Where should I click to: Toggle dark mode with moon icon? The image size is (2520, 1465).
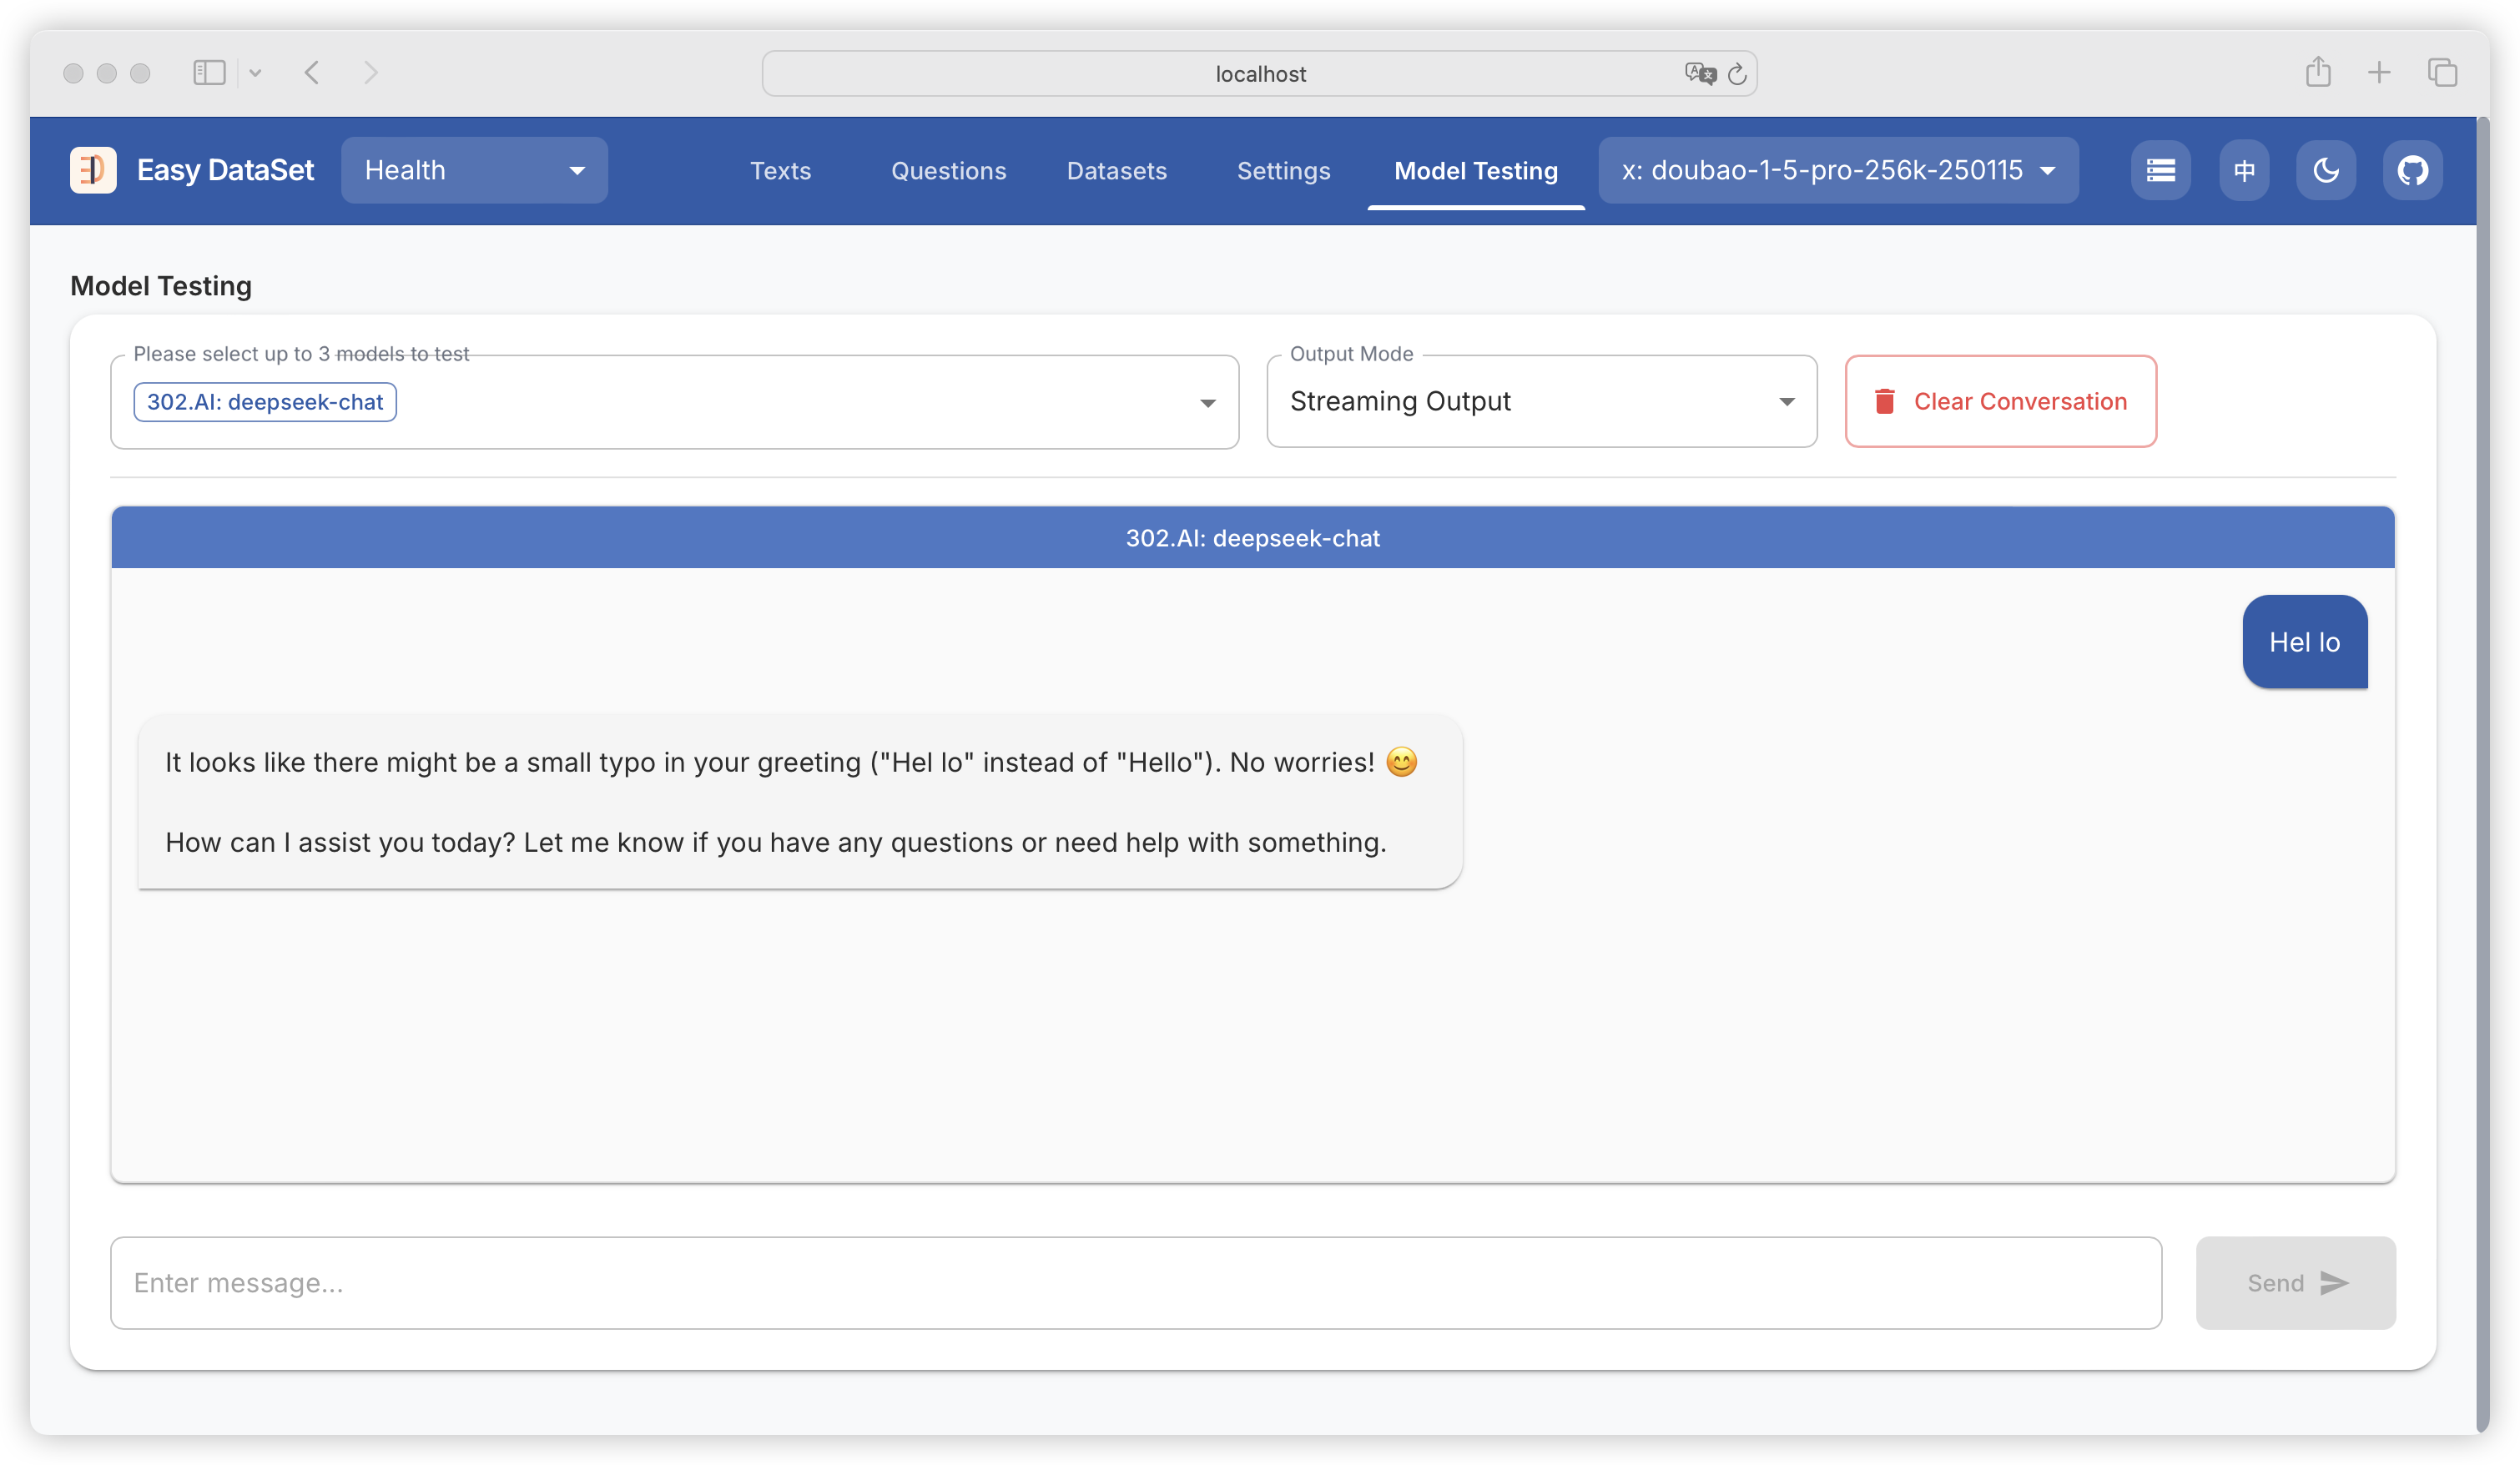coord(2326,170)
